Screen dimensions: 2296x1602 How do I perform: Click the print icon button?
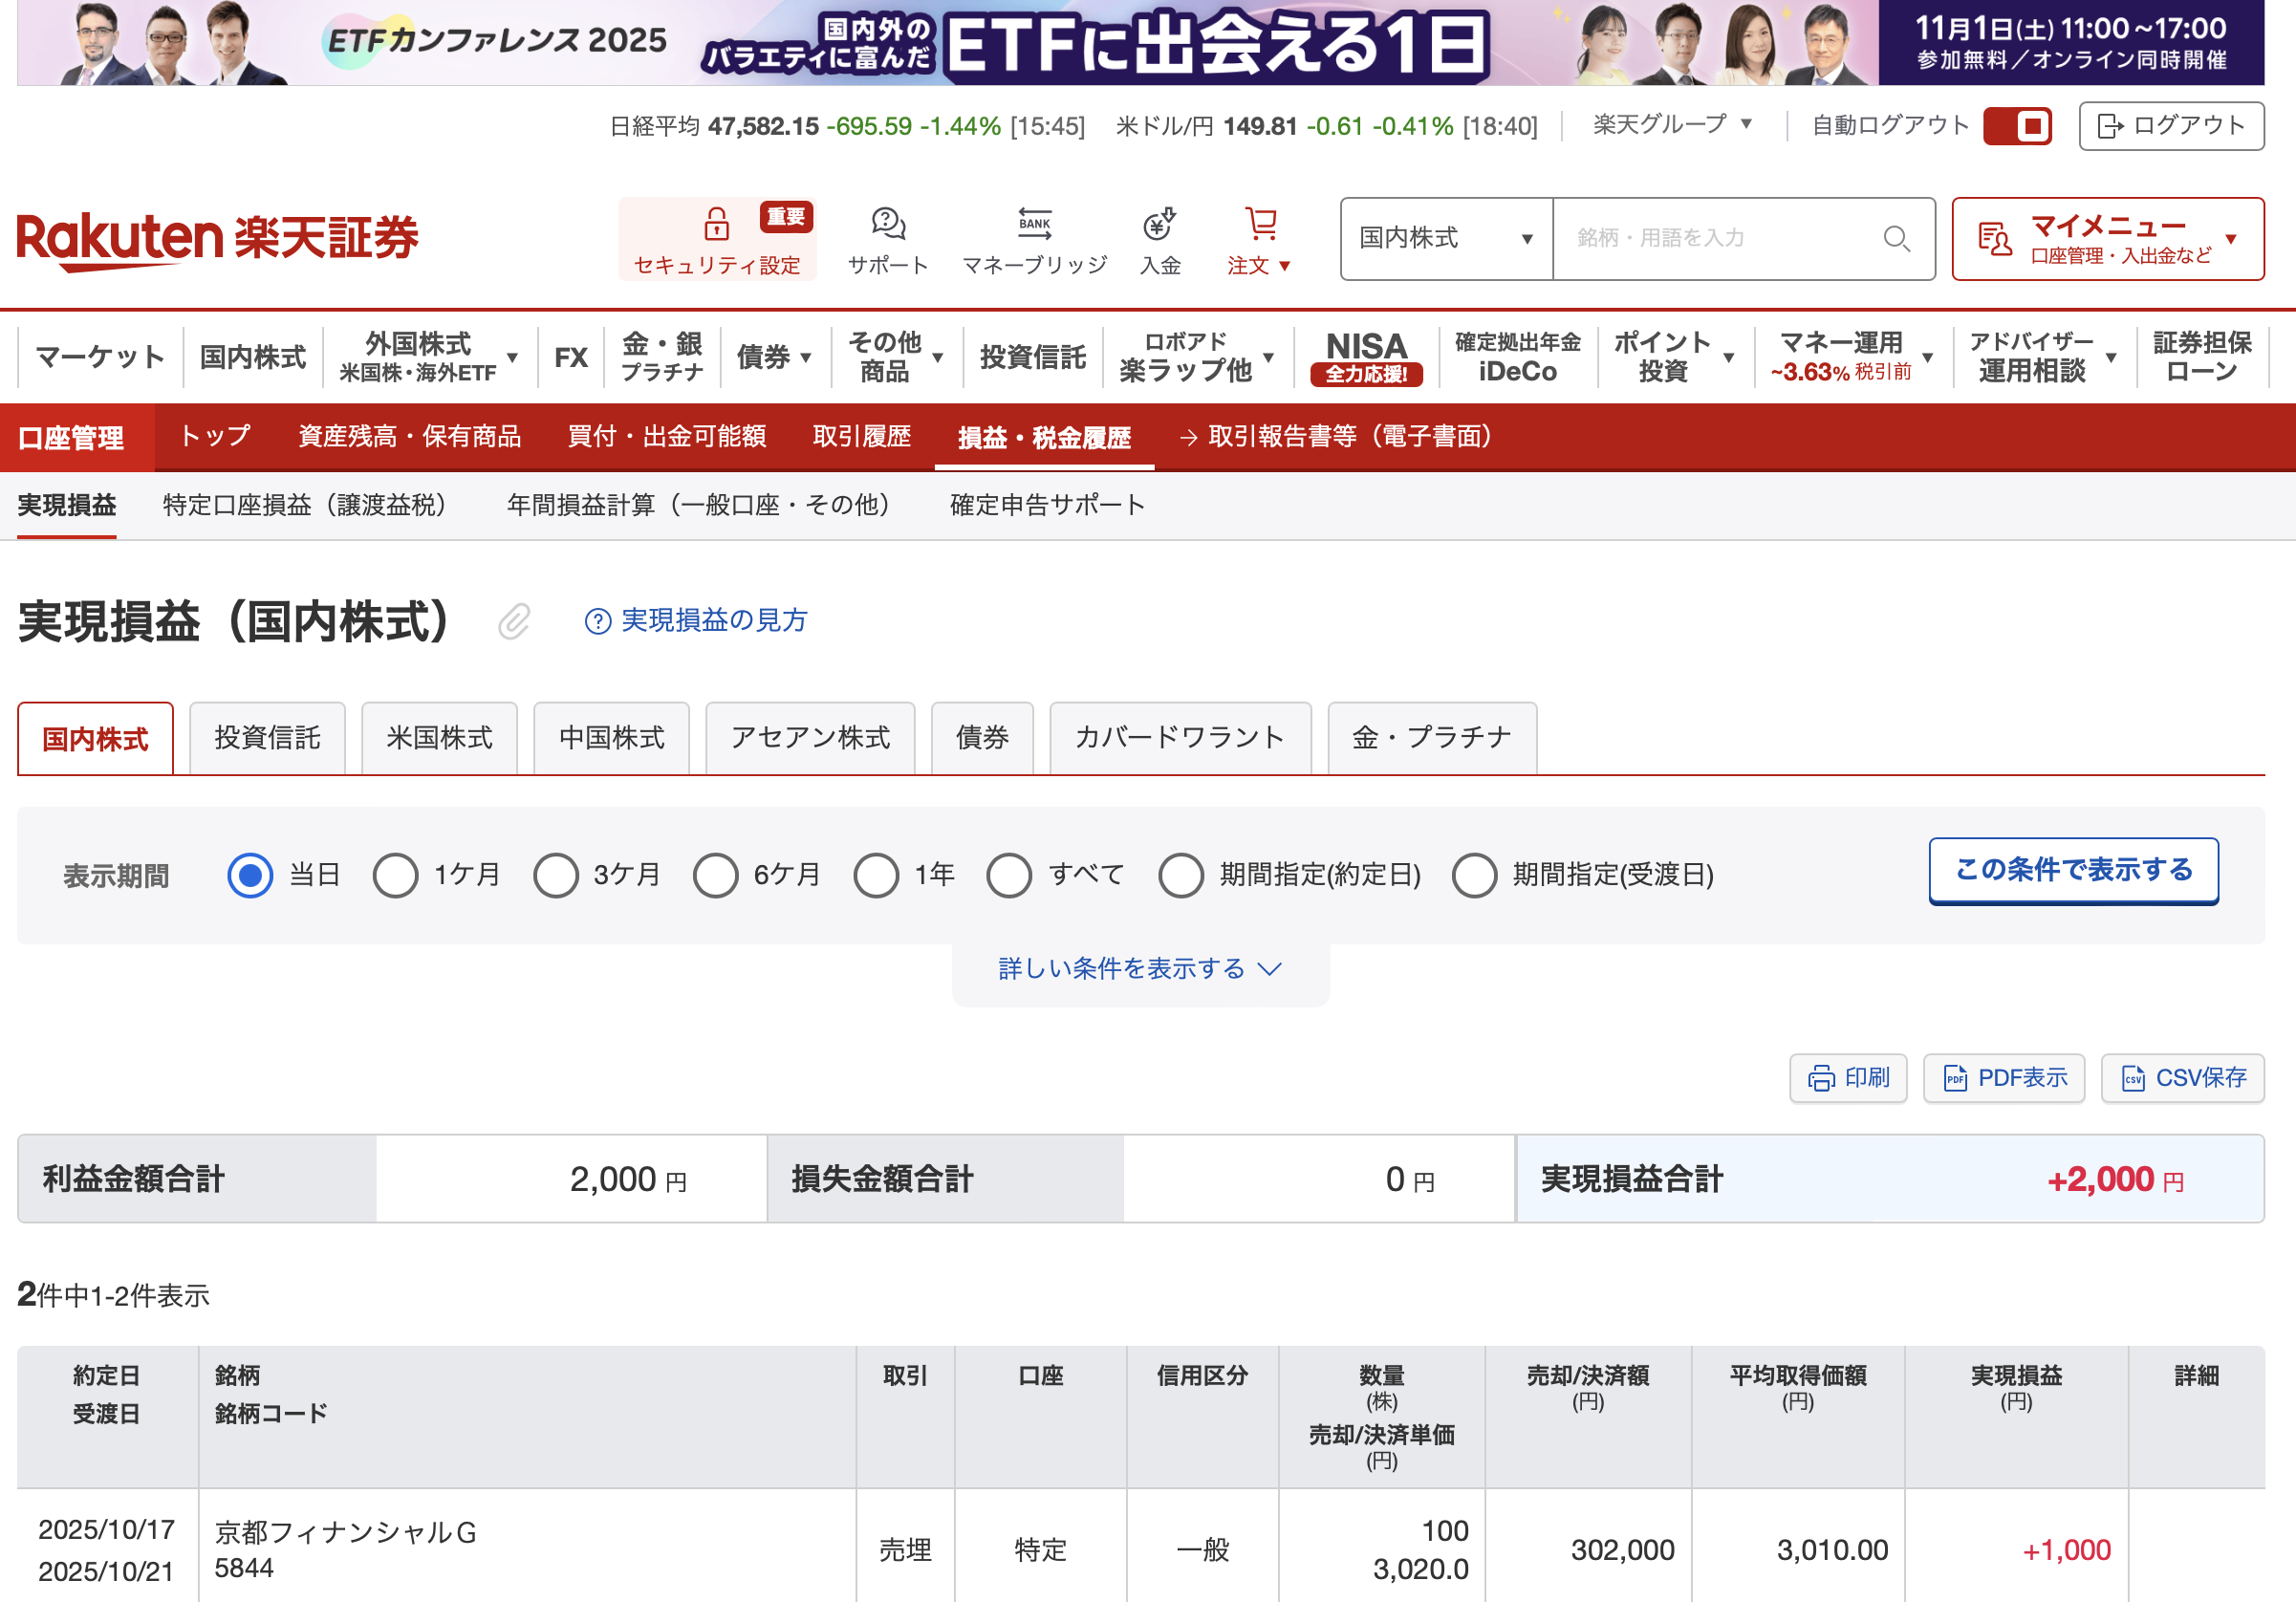point(1847,1078)
